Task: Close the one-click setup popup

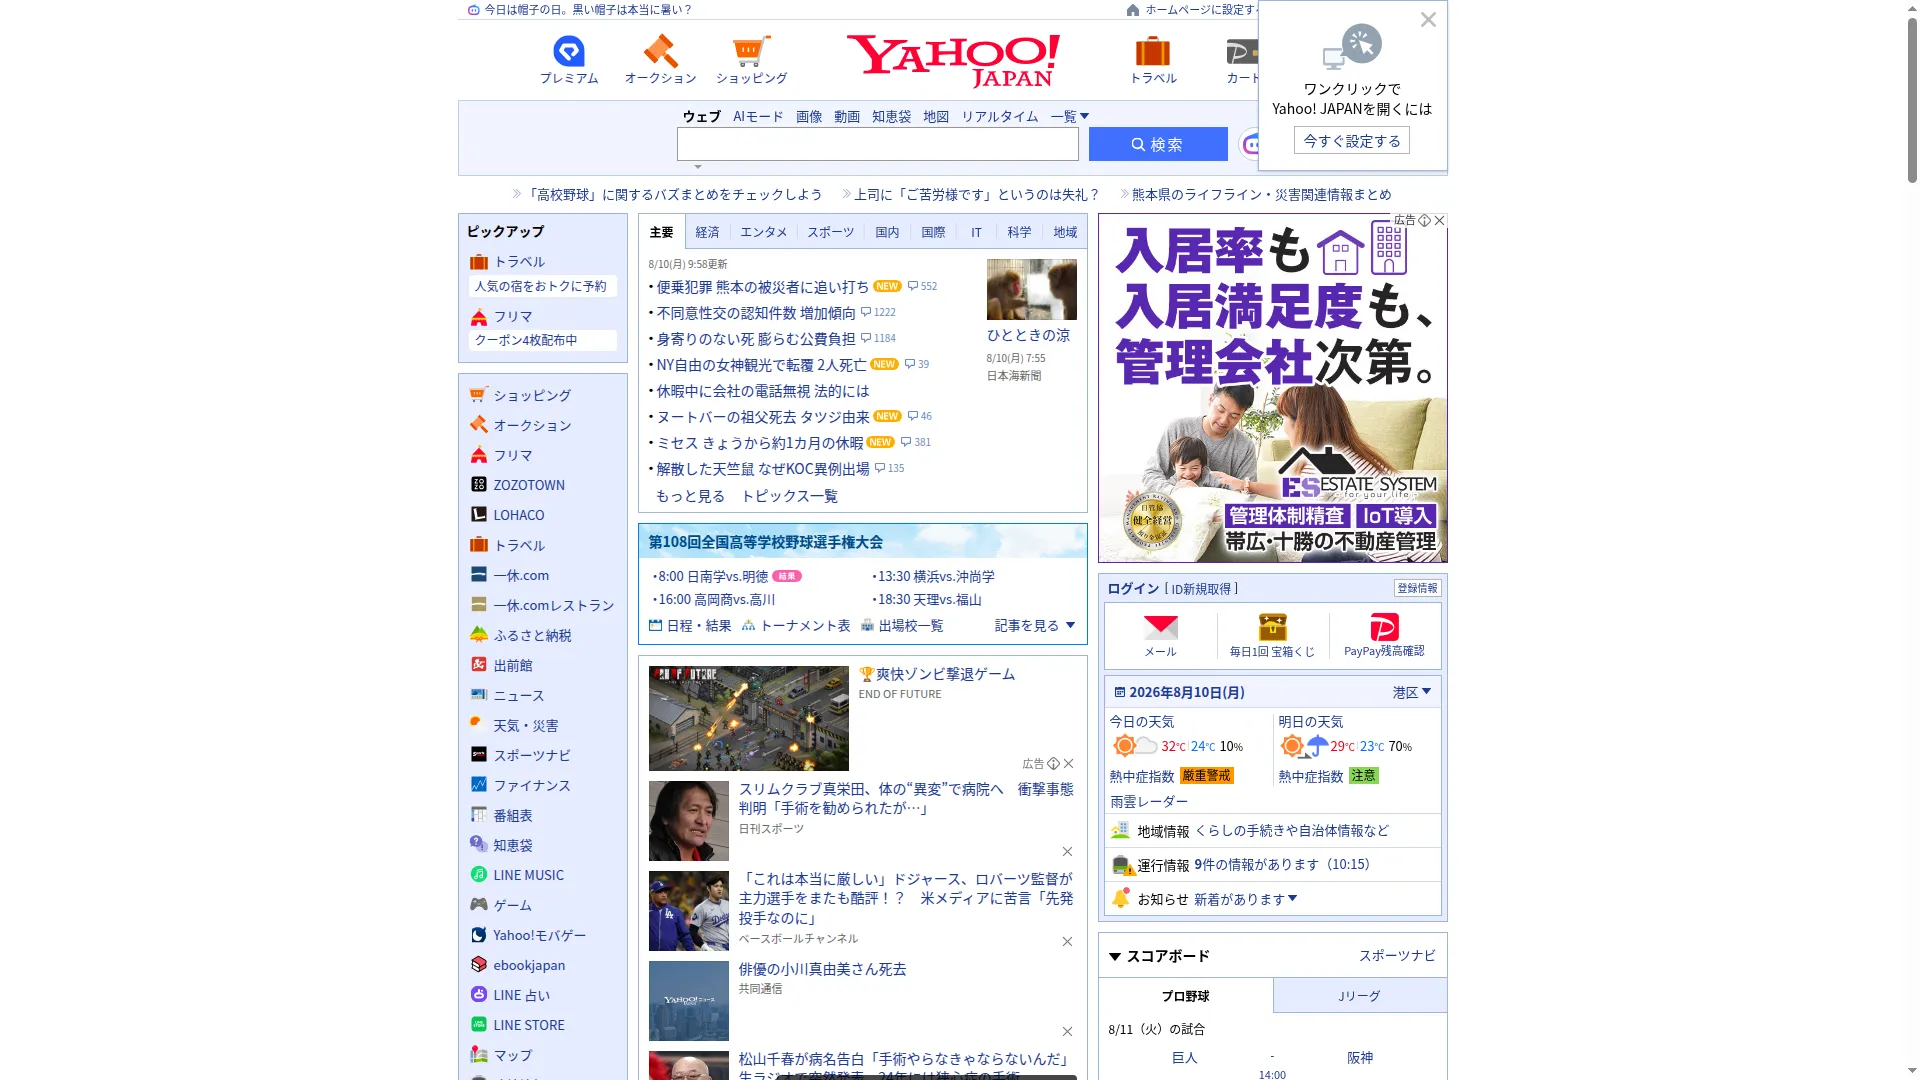Action: 1428,20
